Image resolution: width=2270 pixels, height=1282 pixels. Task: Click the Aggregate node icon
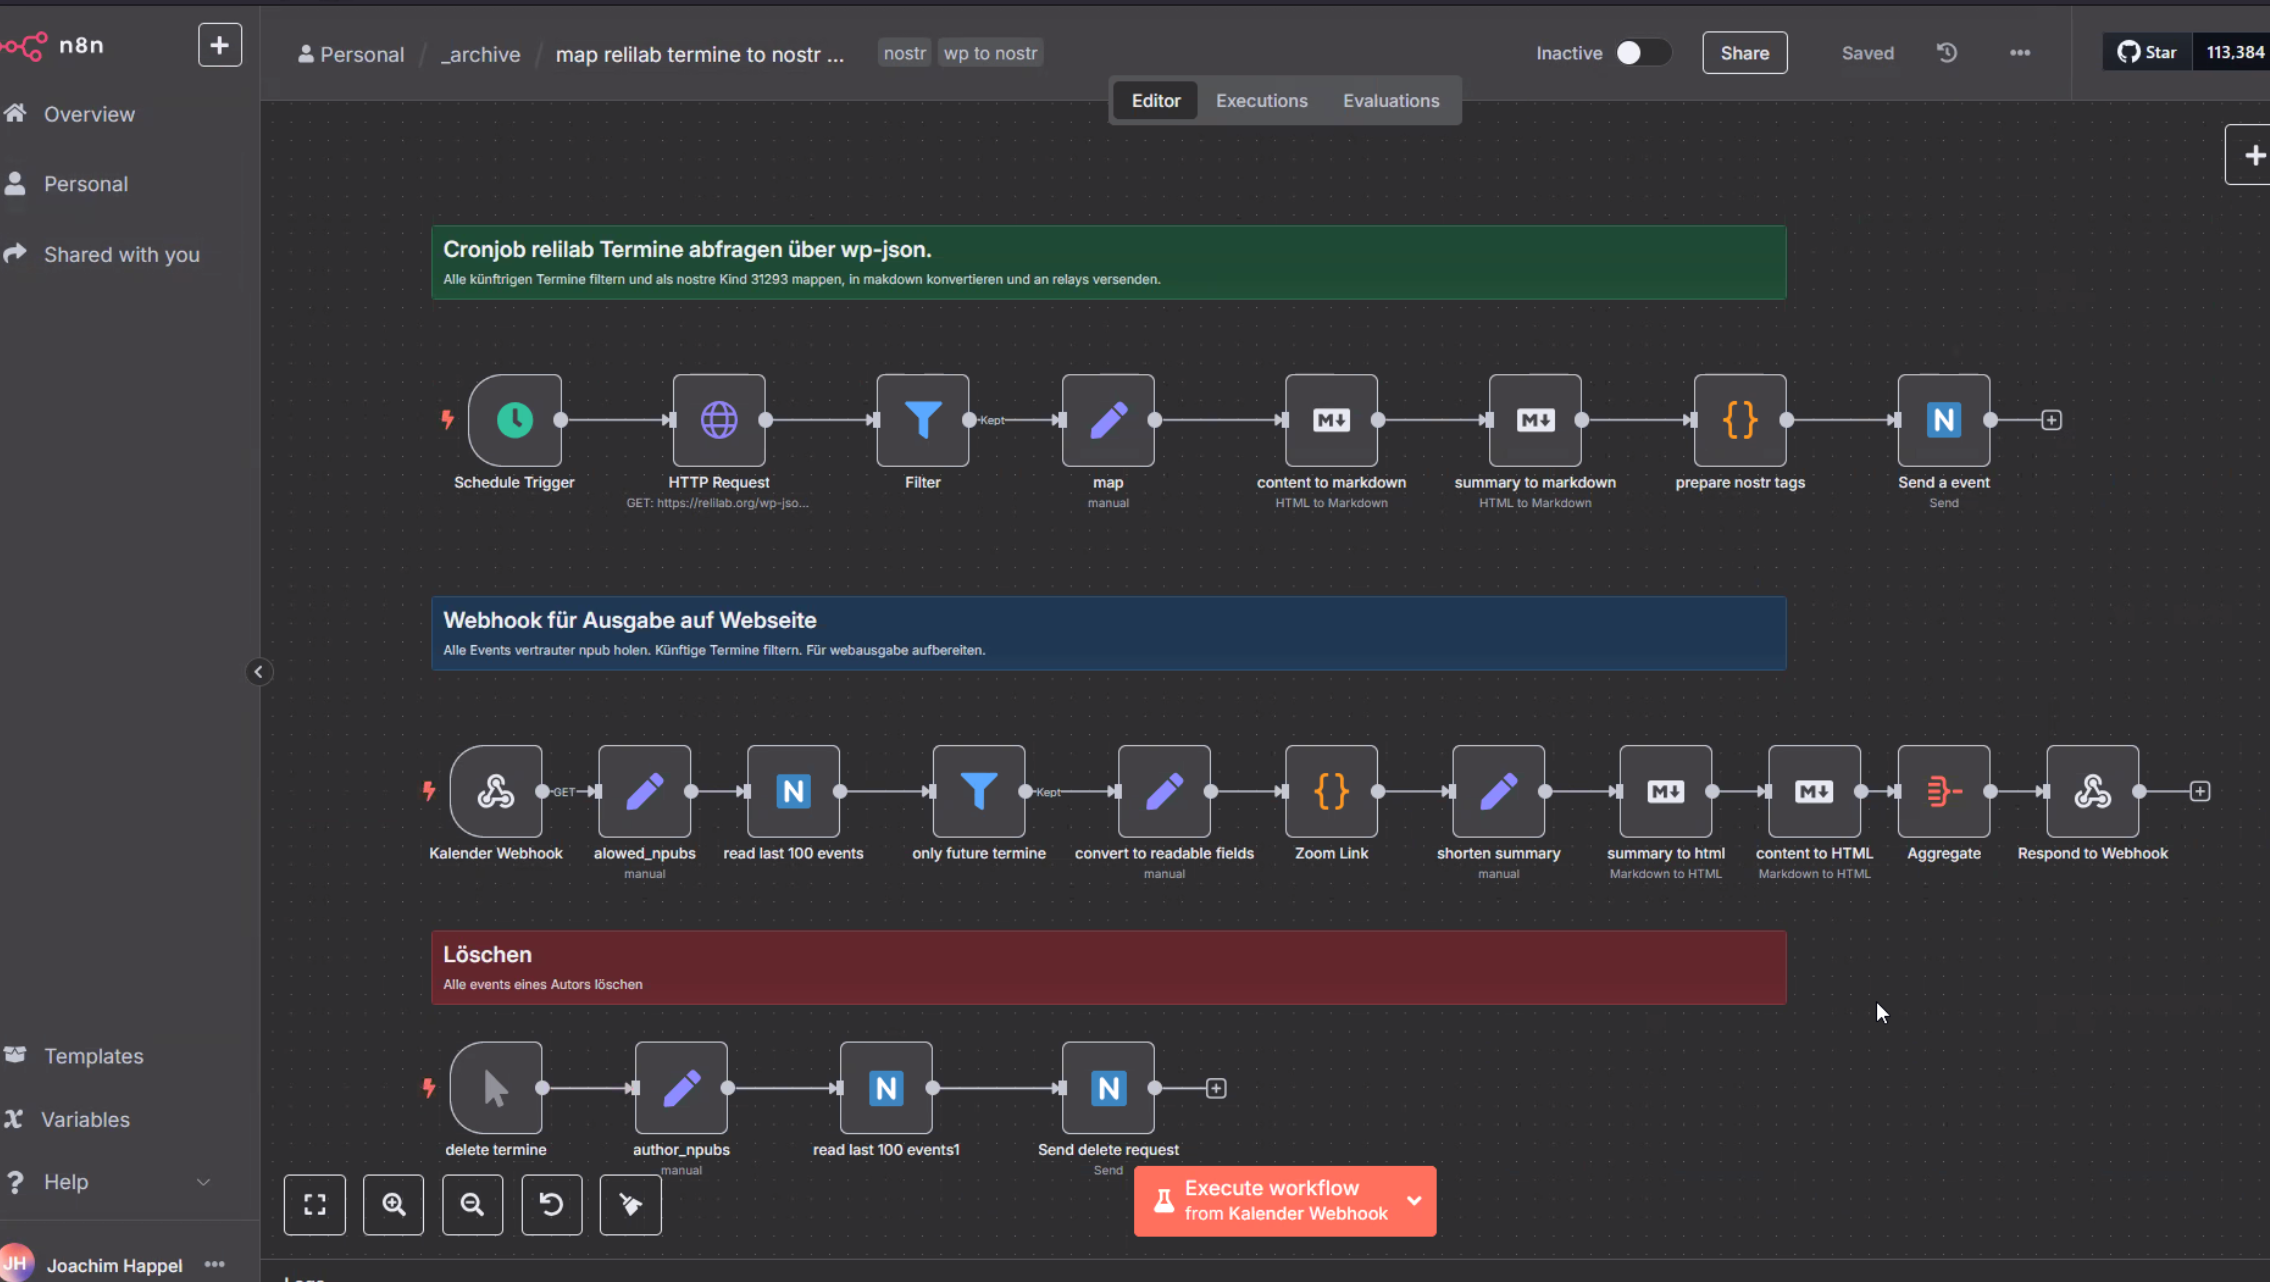(1943, 791)
